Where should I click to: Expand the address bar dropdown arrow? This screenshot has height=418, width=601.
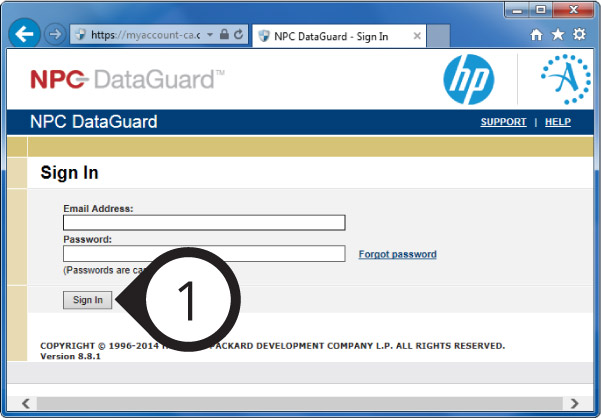point(210,34)
